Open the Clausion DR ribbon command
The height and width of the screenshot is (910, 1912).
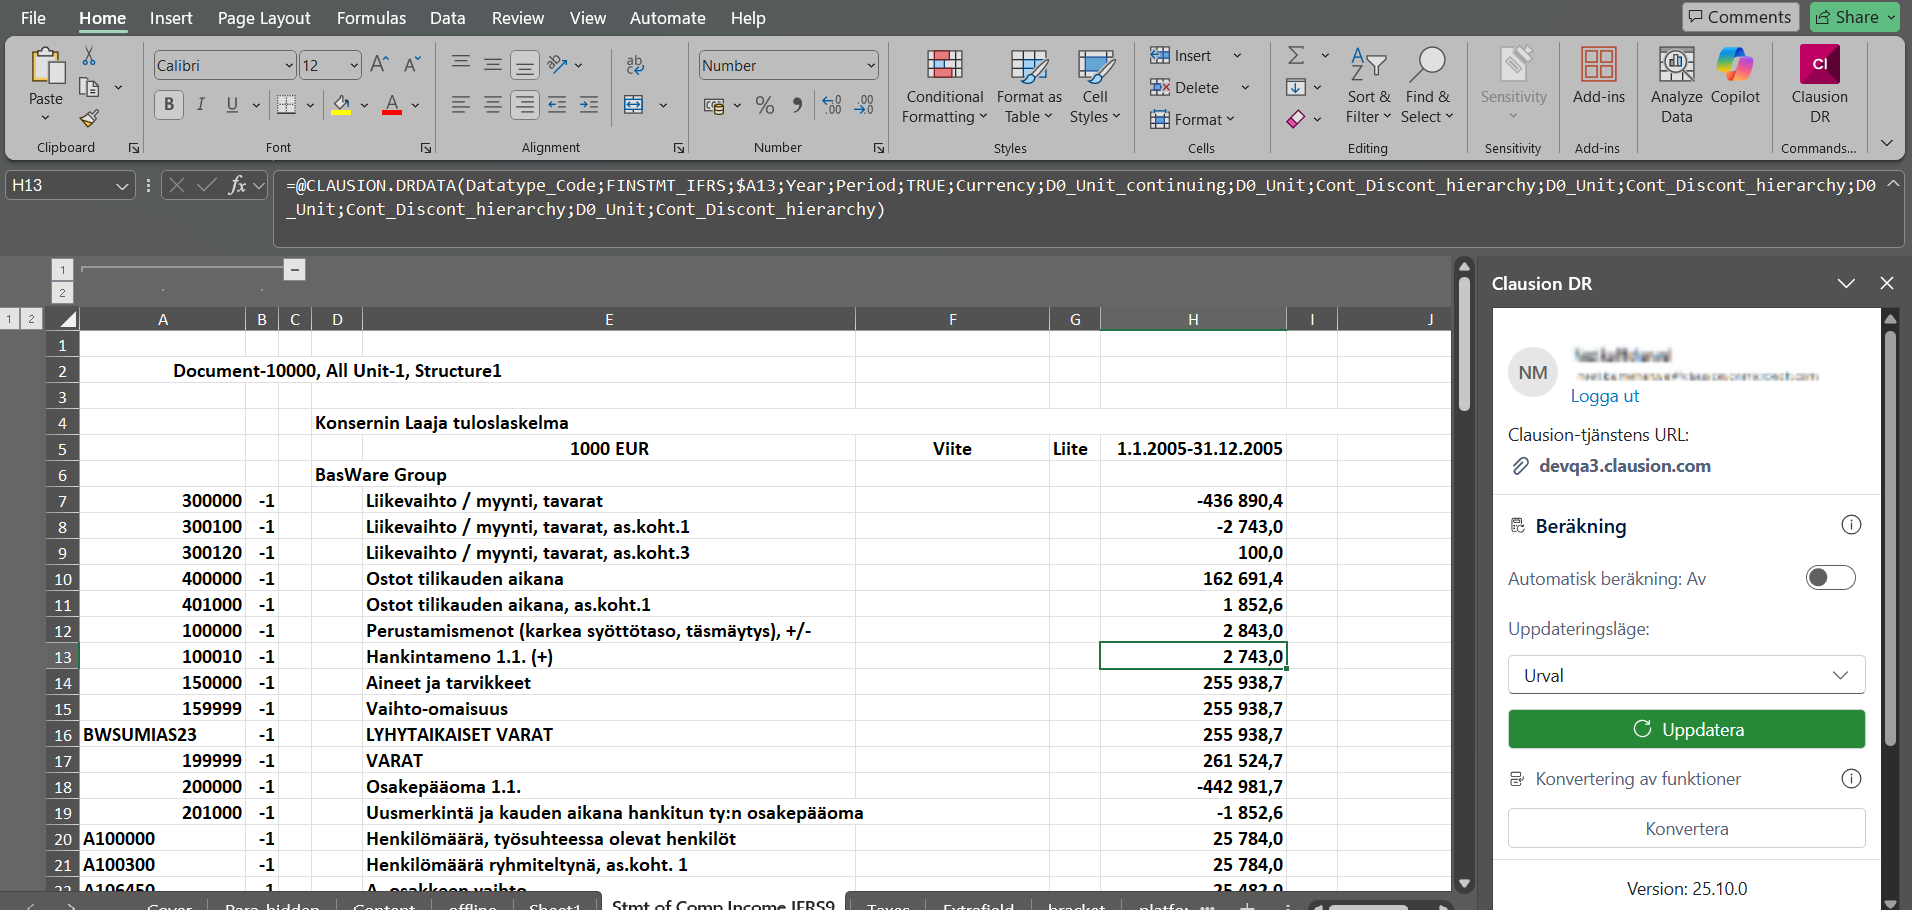(x=1819, y=85)
